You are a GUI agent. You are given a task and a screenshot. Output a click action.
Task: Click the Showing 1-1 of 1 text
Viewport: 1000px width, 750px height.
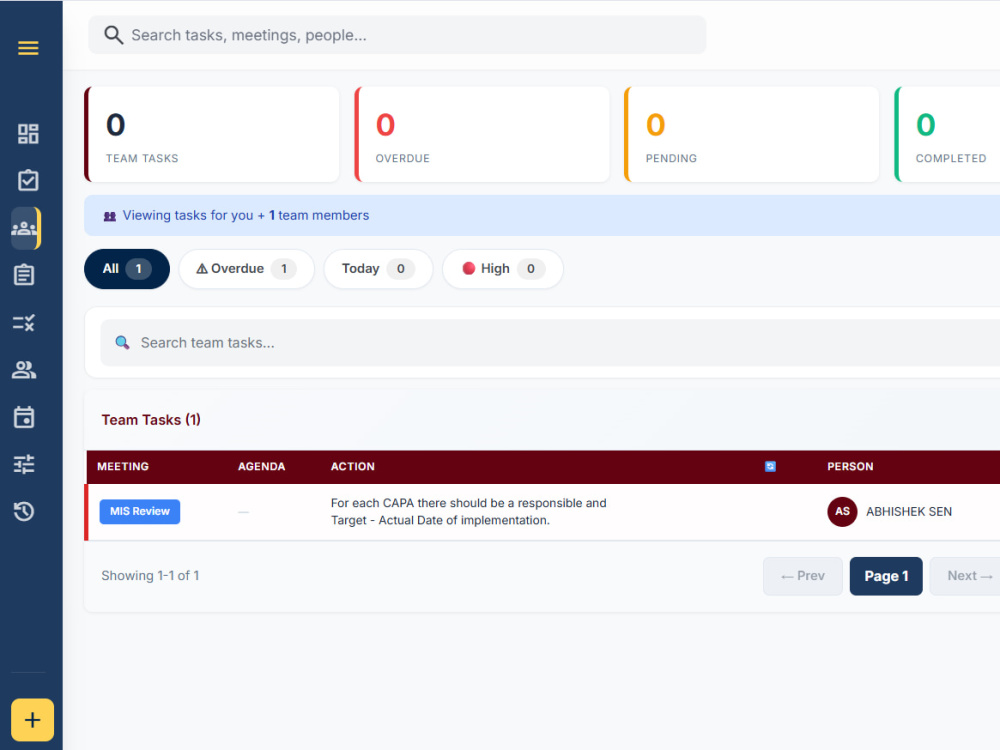pyautogui.click(x=151, y=576)
